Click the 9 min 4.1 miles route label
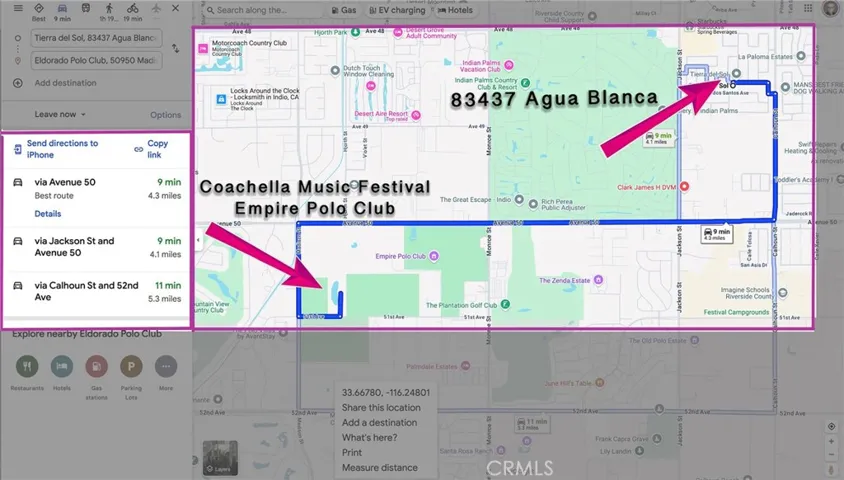 (x=658, y=138)
